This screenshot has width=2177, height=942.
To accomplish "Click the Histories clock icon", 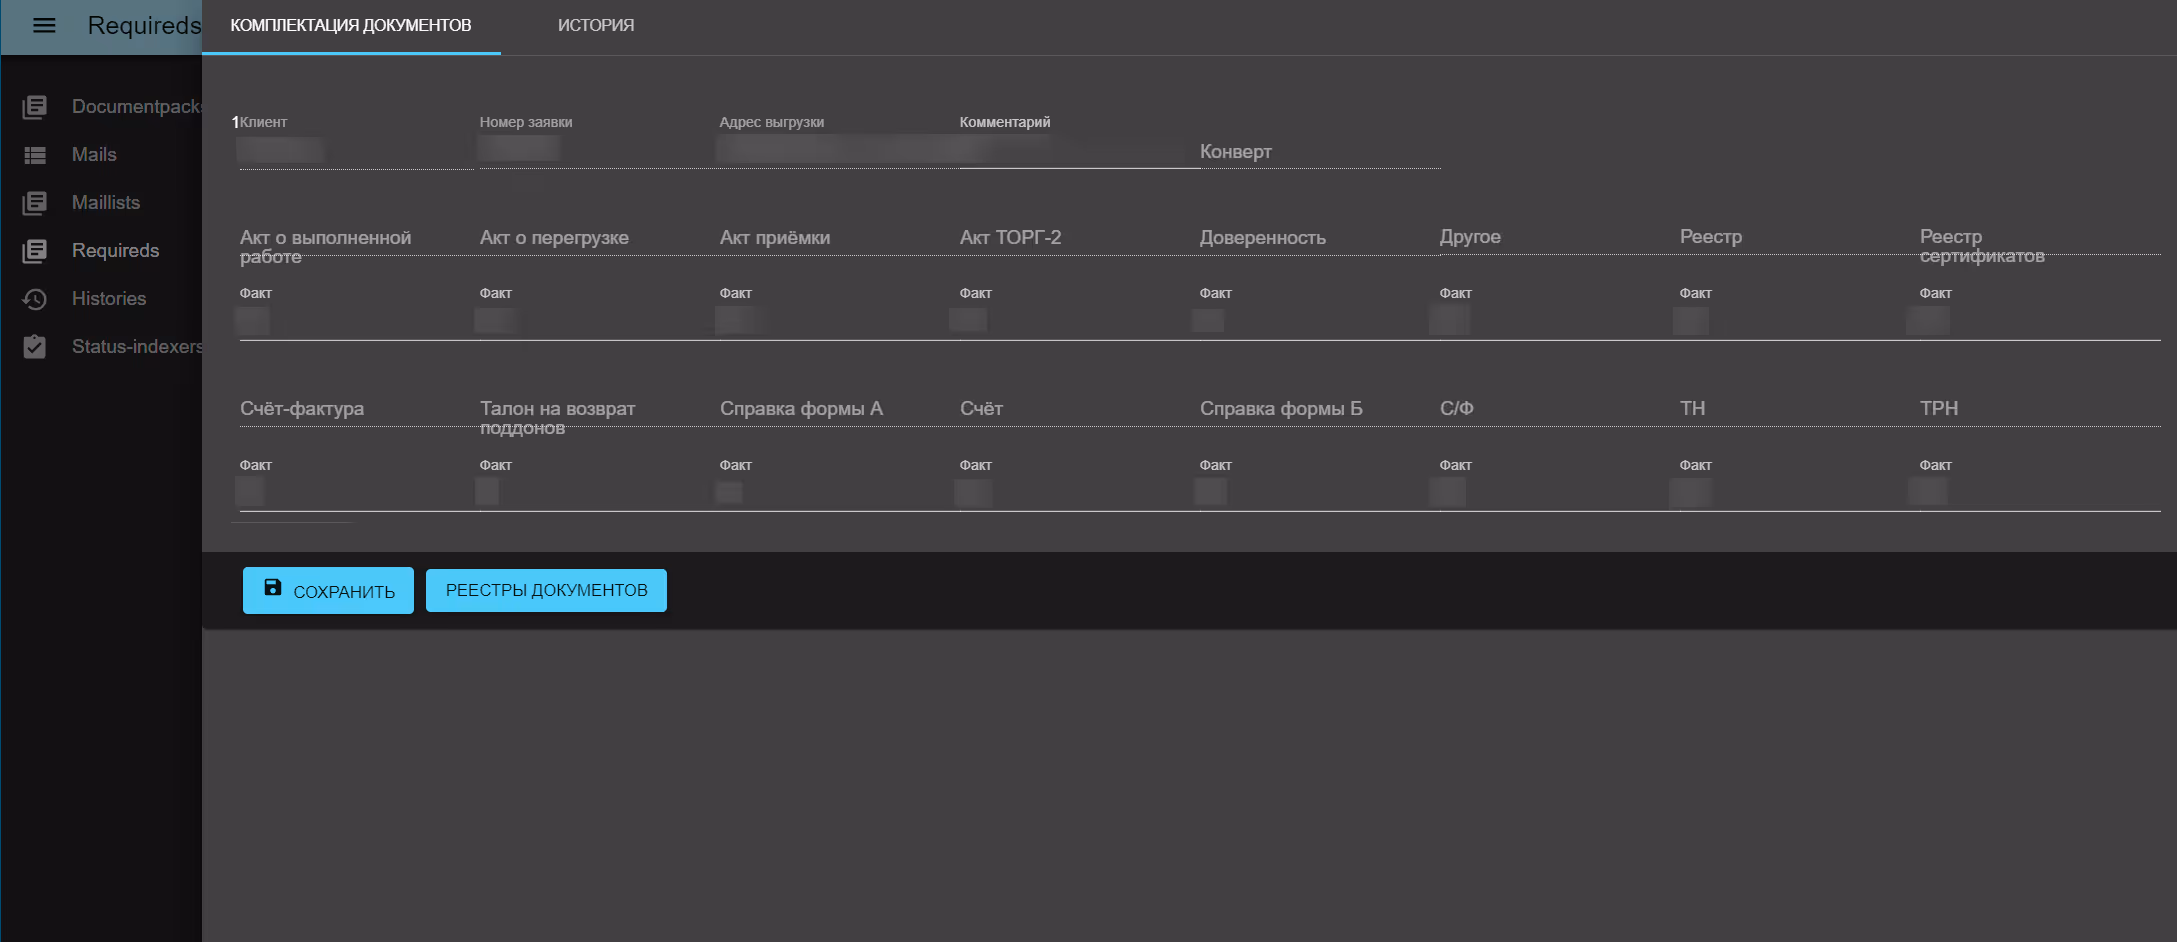I will (35, 299).
